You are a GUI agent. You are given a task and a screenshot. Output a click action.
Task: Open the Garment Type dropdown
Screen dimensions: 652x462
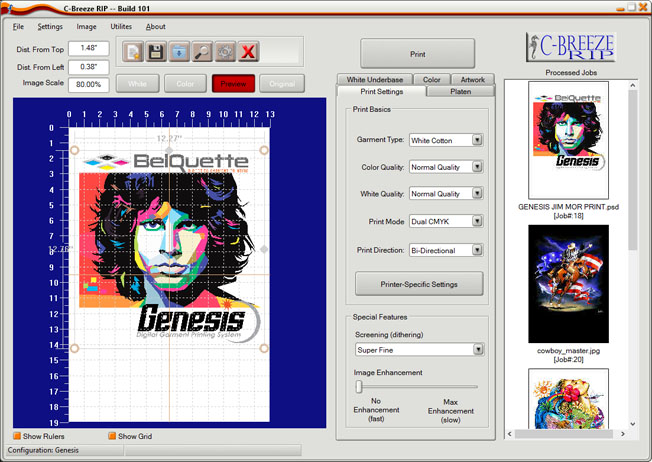477,140
